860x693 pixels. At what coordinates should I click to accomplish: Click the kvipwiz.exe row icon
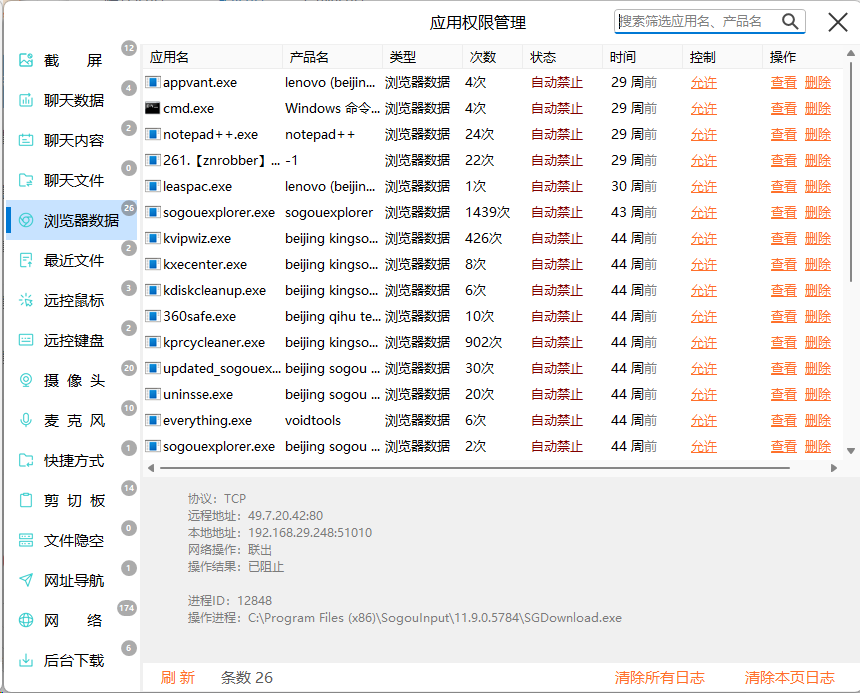point(152,238)
